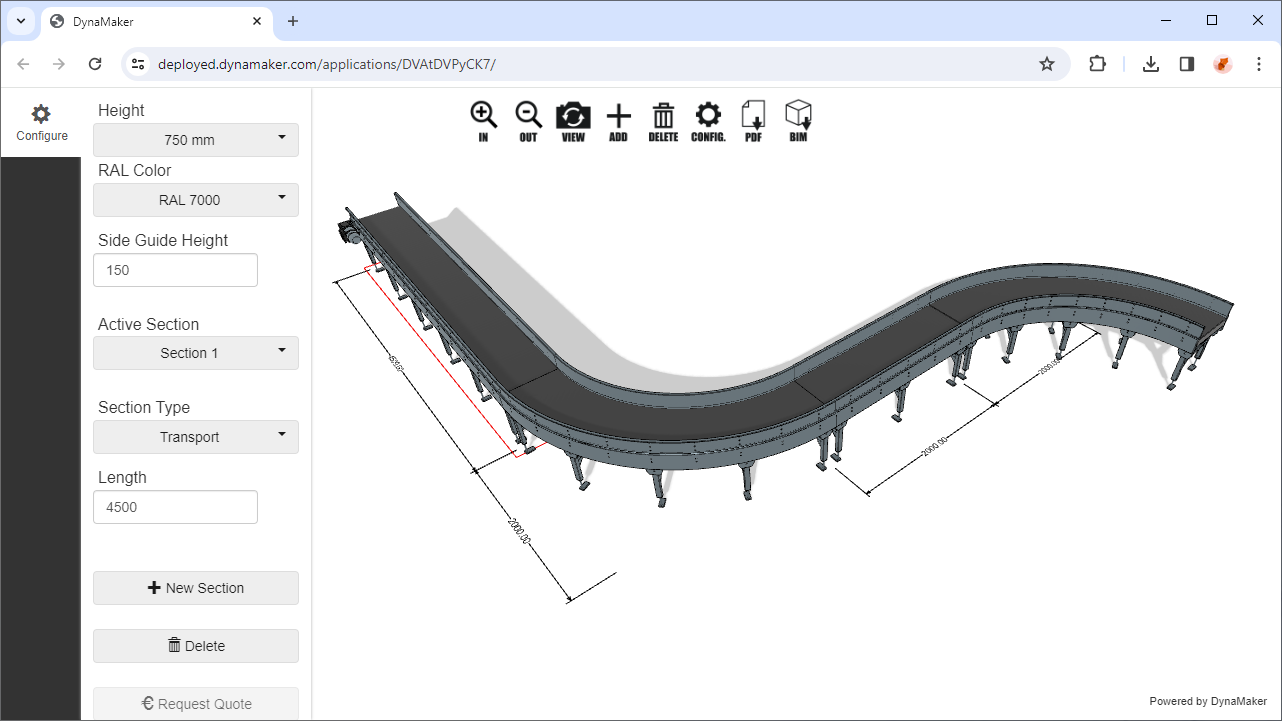Screen dimensions: 1282x721
Task: Open the Active Section dropdown
Action: [196, 353]
